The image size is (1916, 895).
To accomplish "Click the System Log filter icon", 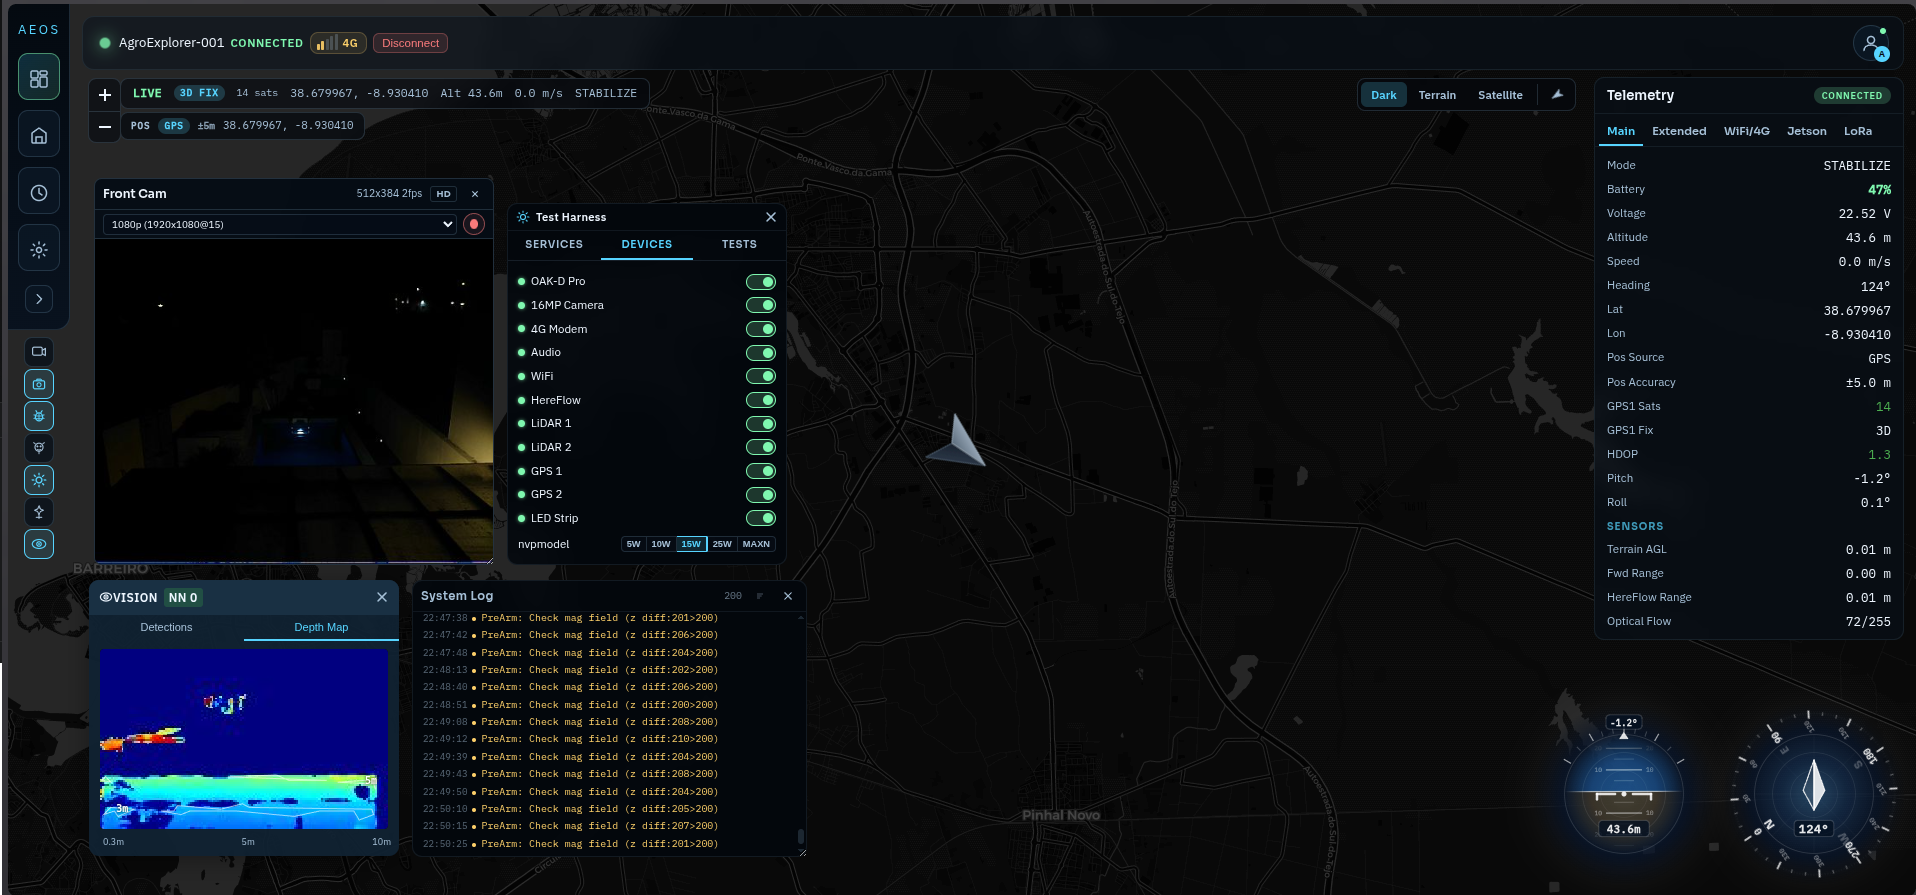I will tap(760, 596).
